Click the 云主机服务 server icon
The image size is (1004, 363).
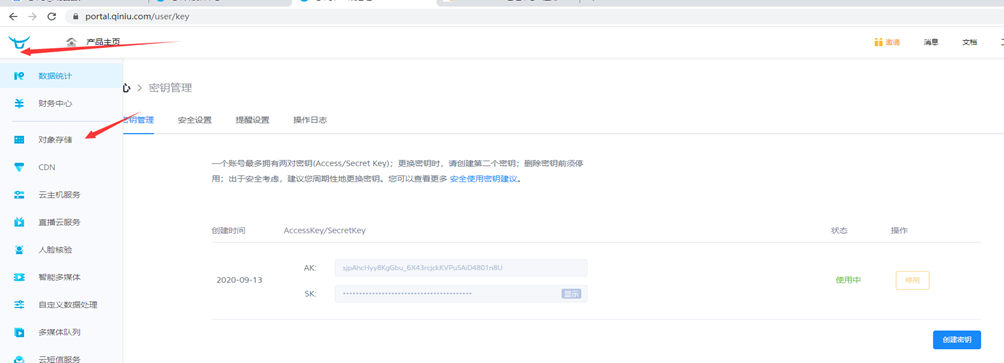19,195
